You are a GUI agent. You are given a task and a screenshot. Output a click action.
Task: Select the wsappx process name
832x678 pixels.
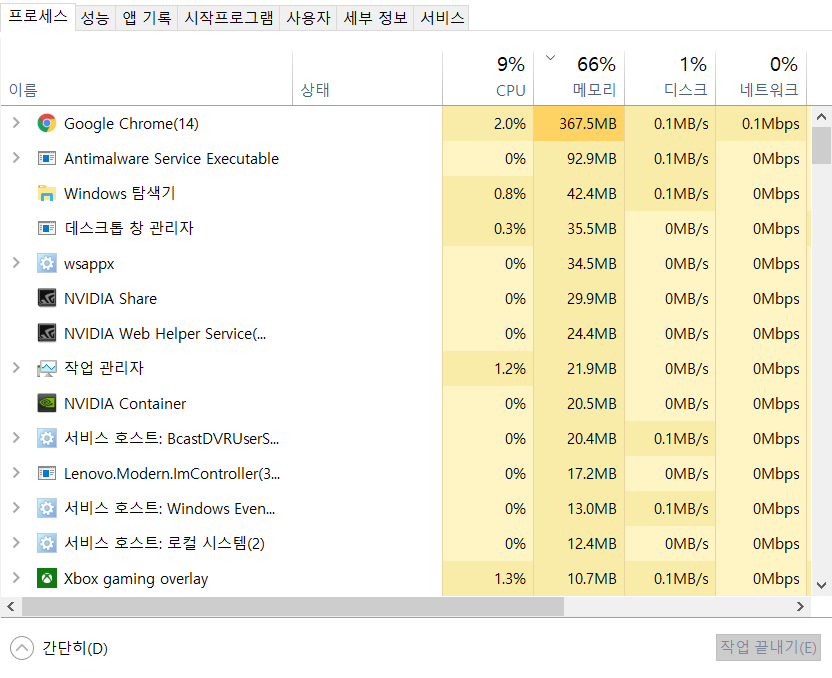[x=89, y=264]
